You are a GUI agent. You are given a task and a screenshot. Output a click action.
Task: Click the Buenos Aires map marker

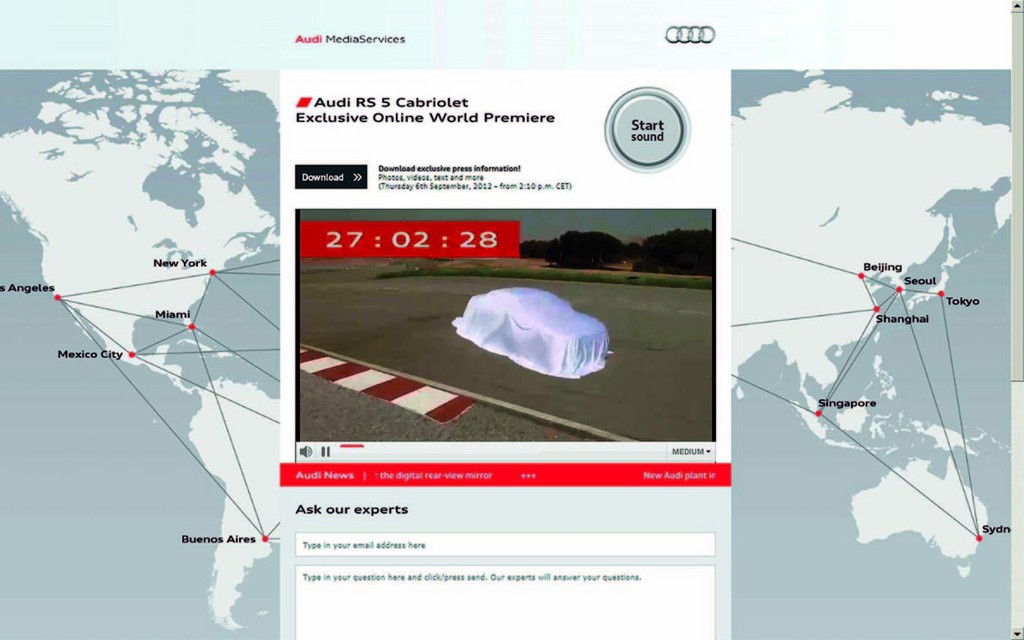(x=264, y=539)
